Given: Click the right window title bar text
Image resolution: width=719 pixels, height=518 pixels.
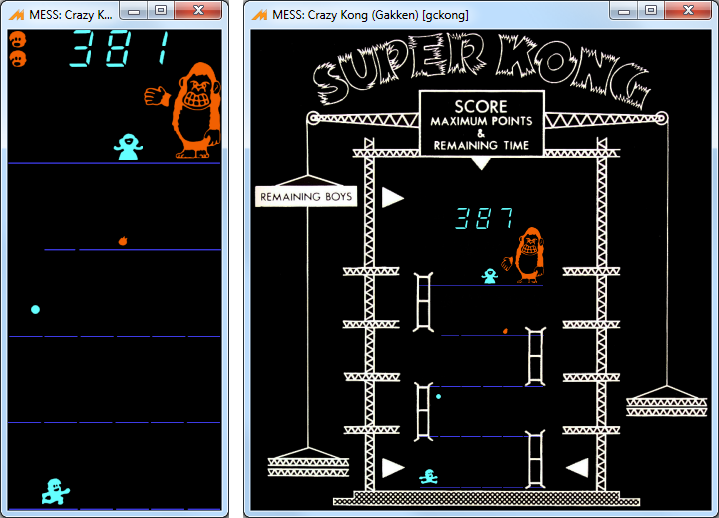Looking at the screenshot, I should tap(371, 15).
